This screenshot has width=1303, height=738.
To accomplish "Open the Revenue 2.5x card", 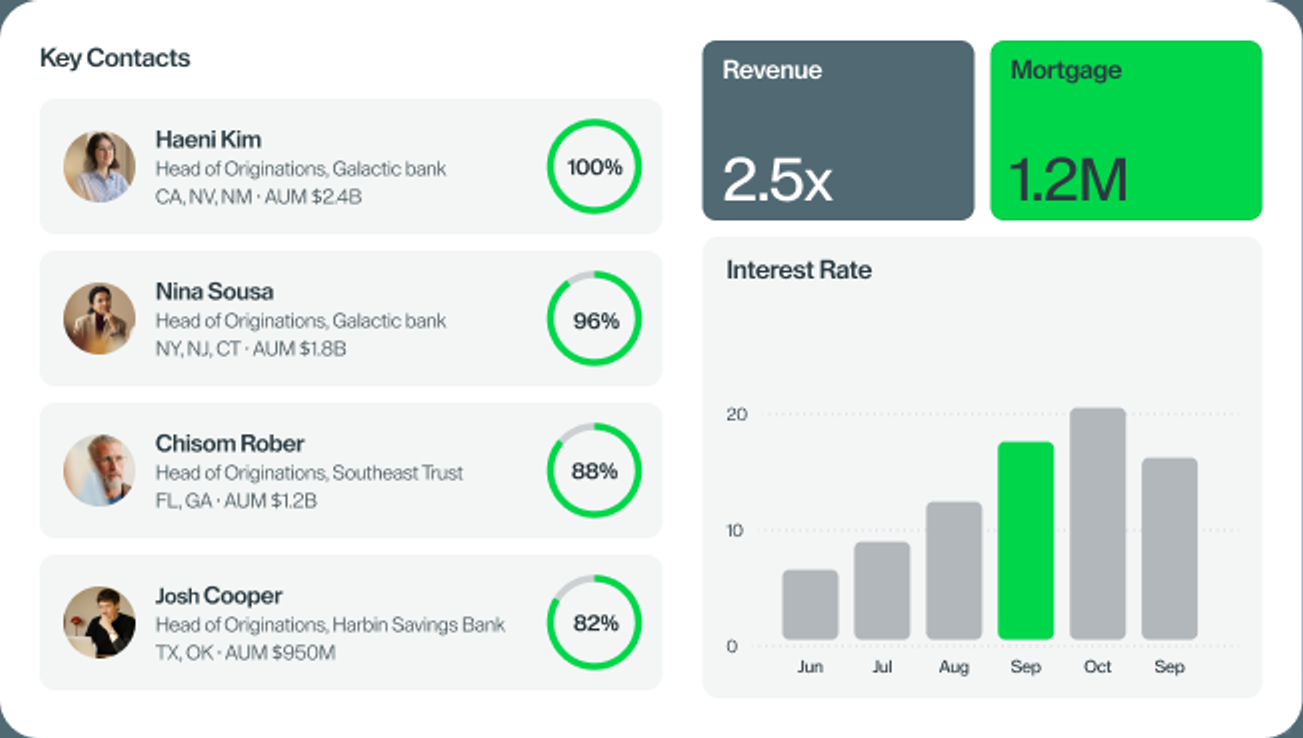I will click(838, 130).
